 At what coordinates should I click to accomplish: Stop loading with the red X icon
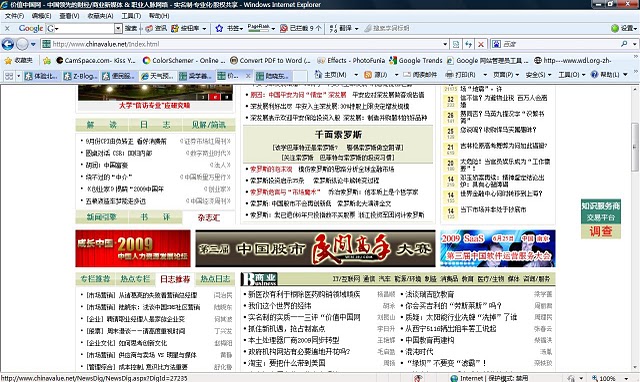(x=481, y=44)
